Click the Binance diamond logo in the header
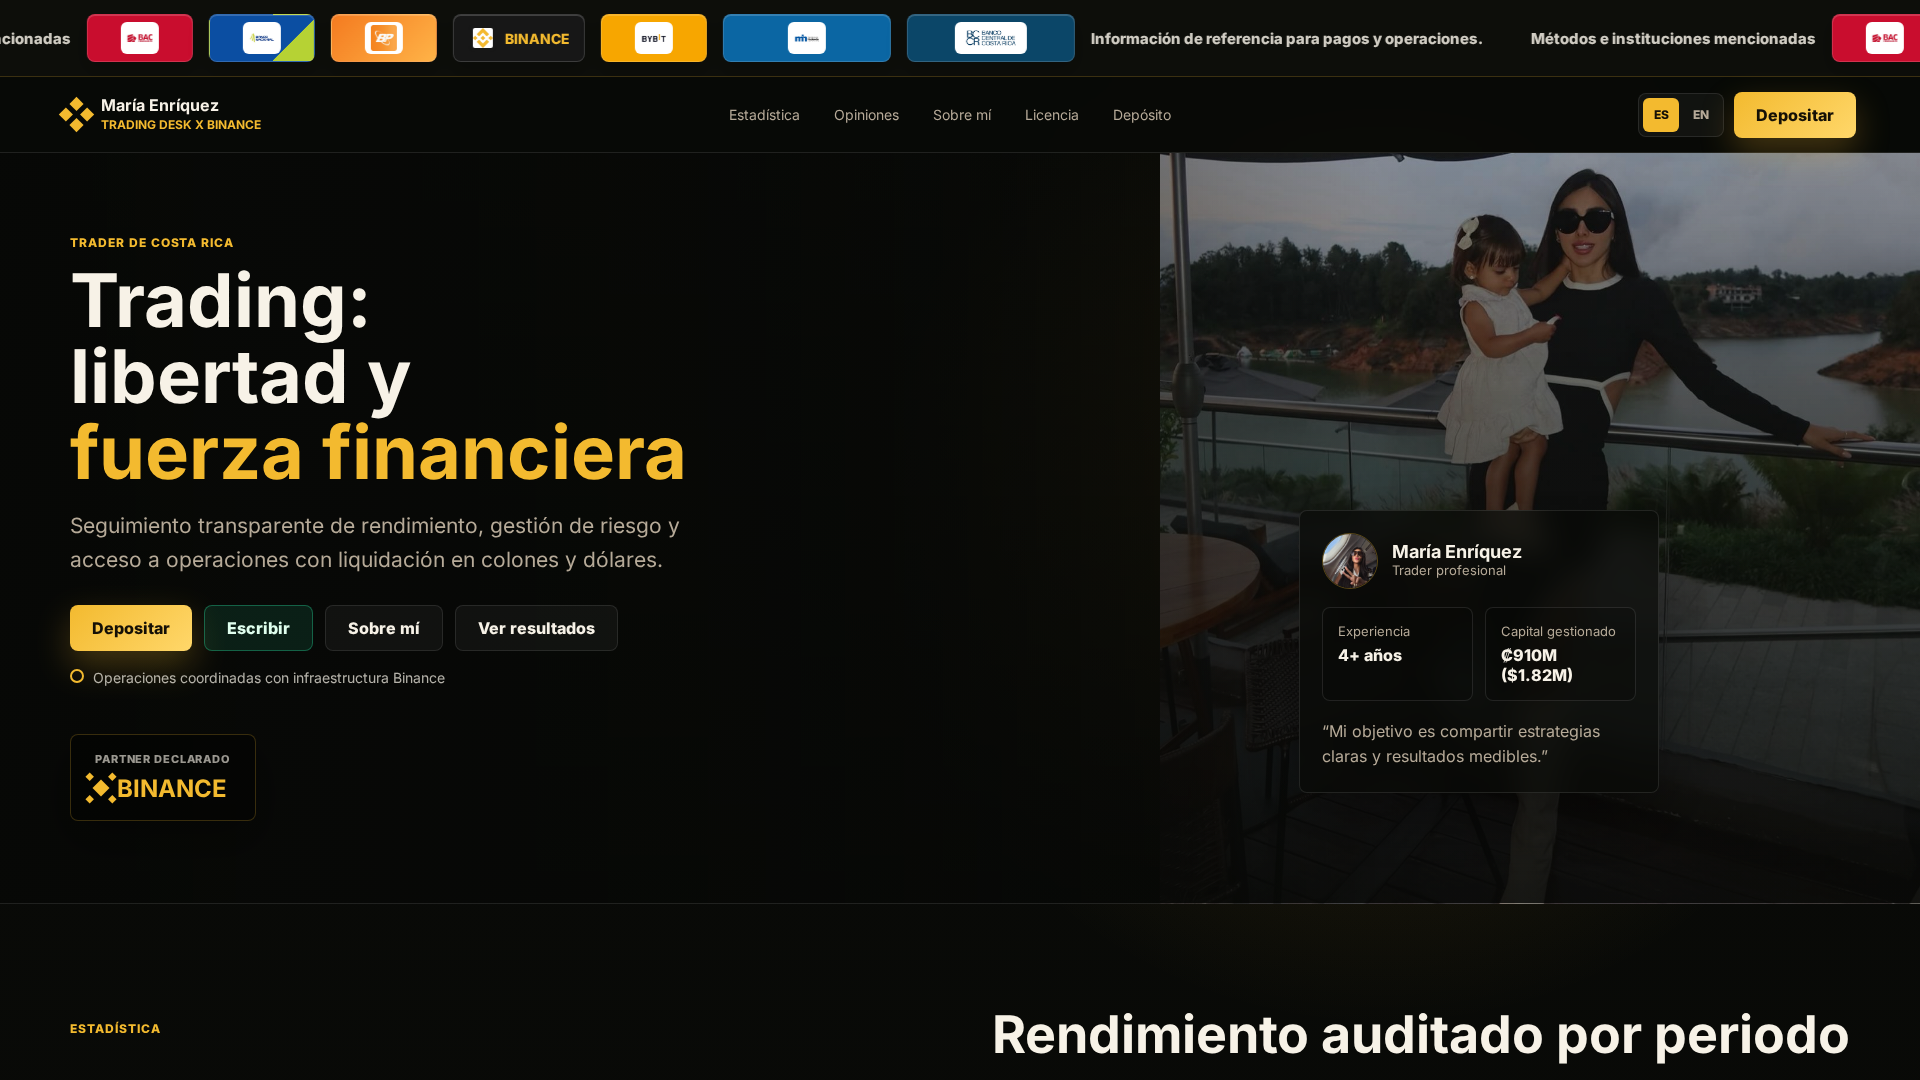Image resolution: width=1920 pixels, height=1080 pixels. (76, 115)
